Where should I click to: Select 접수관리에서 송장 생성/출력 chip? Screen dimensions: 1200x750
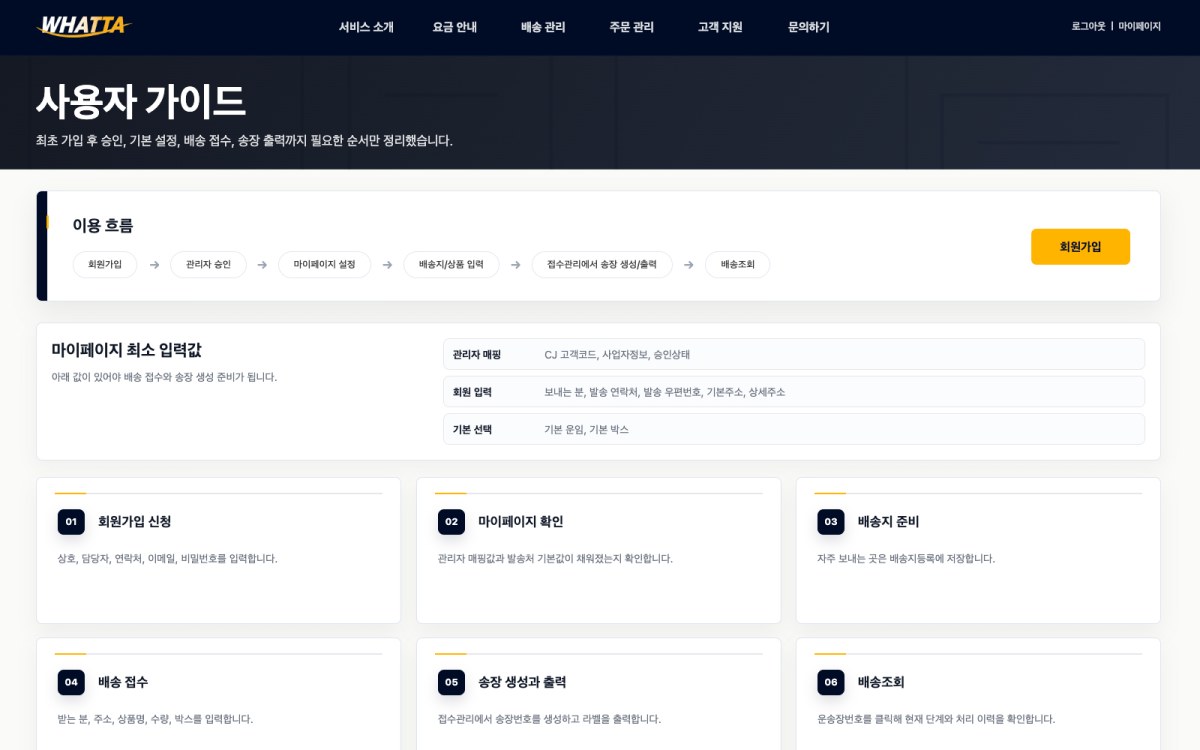602,264
